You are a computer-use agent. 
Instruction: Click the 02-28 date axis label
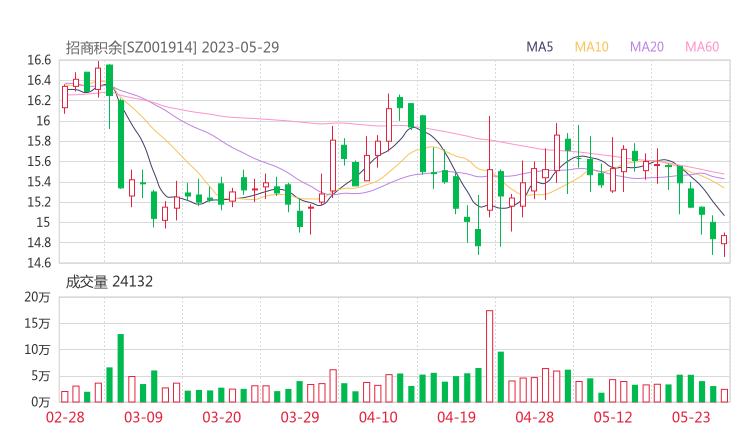click(x=65, y=417)
